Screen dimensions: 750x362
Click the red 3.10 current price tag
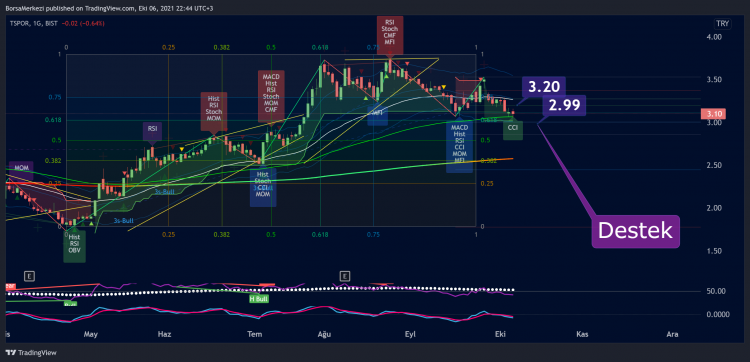point(713,114)
